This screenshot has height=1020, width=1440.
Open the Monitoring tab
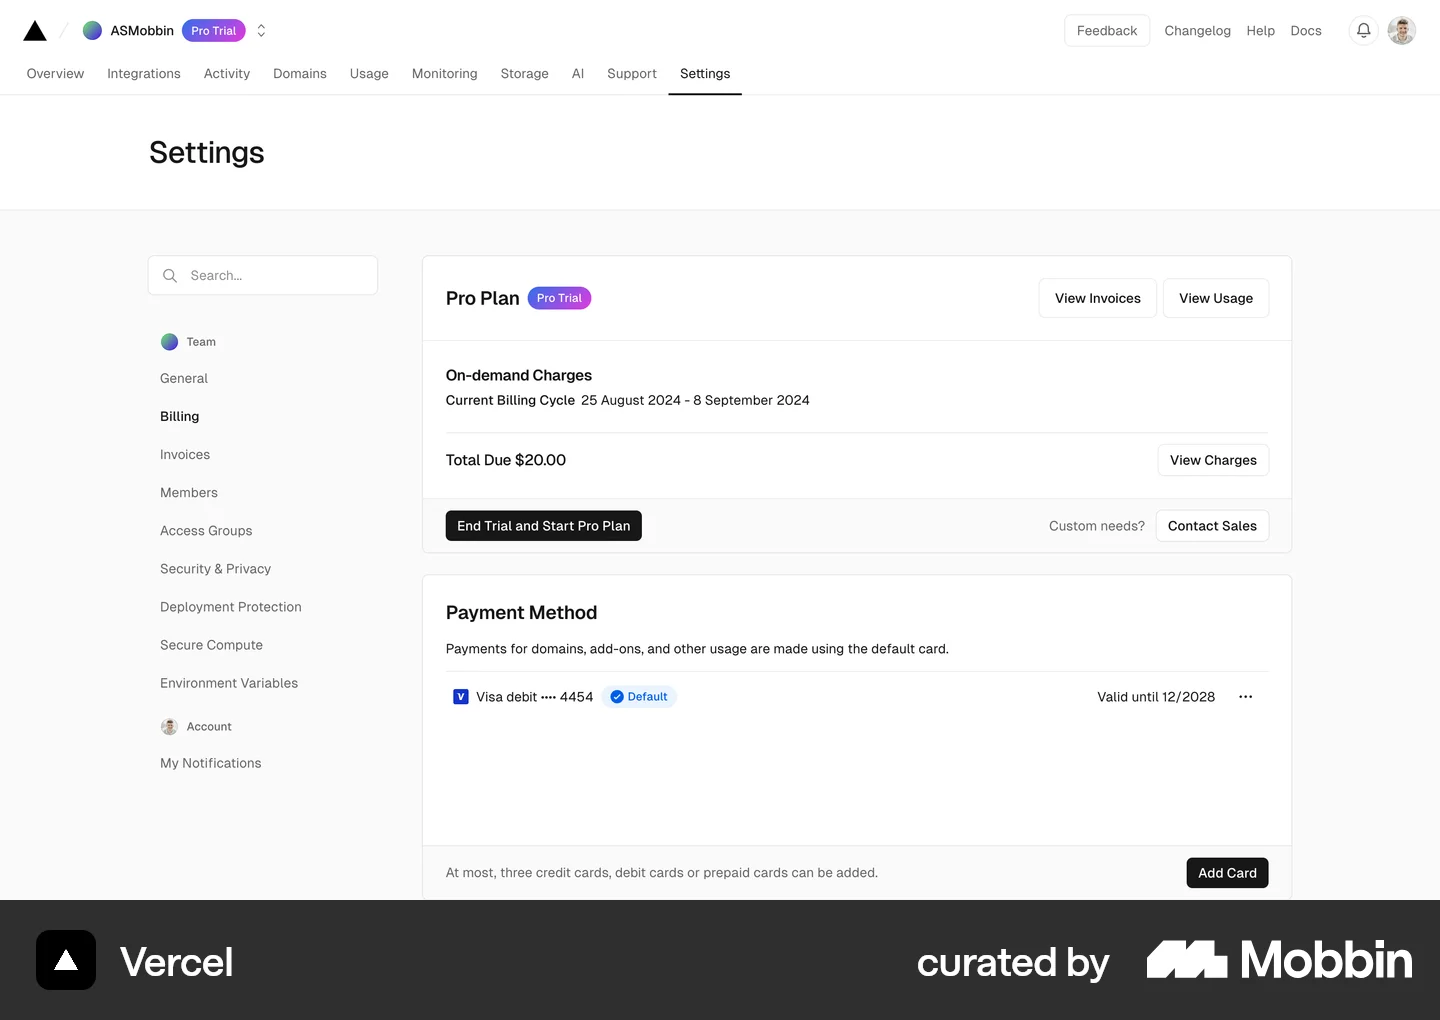445,74
